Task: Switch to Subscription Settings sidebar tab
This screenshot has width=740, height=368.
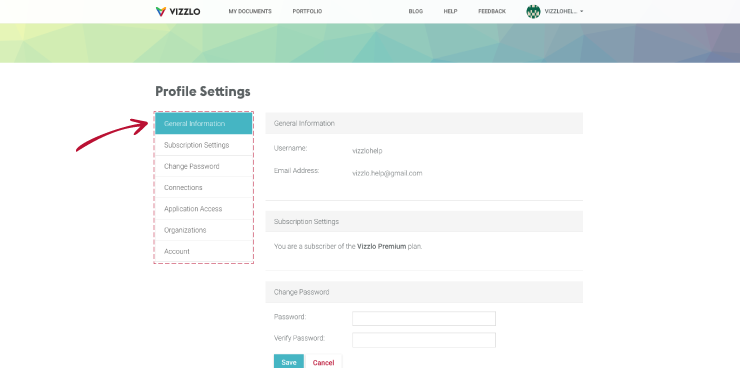Action: click(203, 145)
